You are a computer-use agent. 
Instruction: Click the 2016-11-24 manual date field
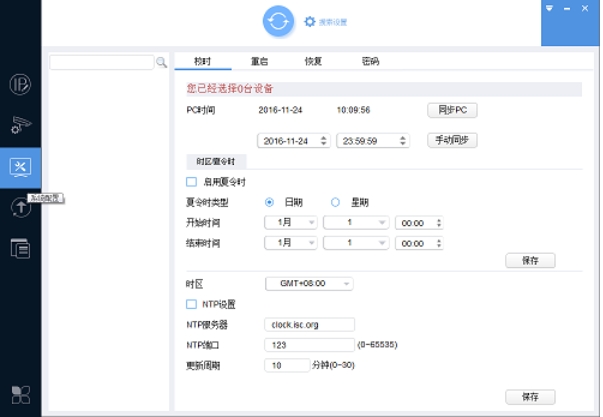(294, 141)
